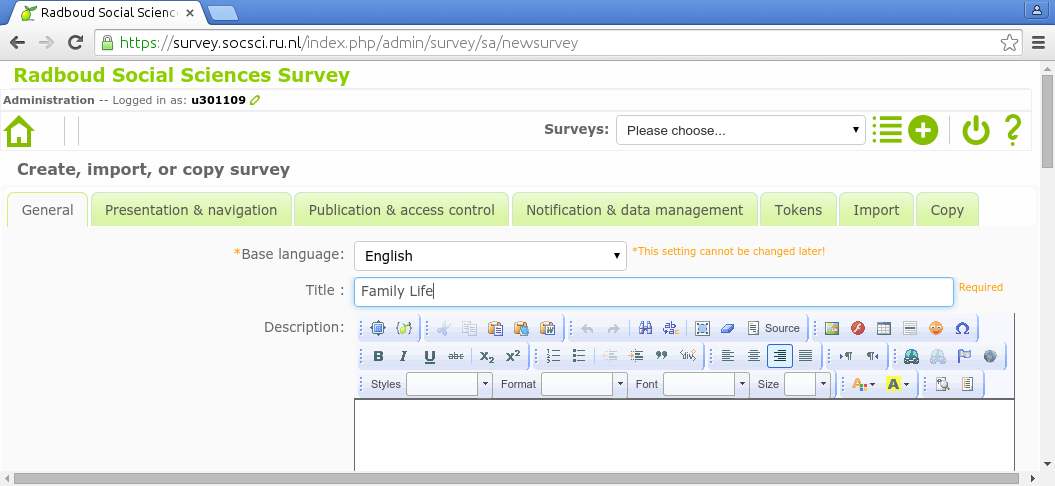Click the green home icon
The height and width of the screenshot is (486, 1055).
(x=19, y=131)
